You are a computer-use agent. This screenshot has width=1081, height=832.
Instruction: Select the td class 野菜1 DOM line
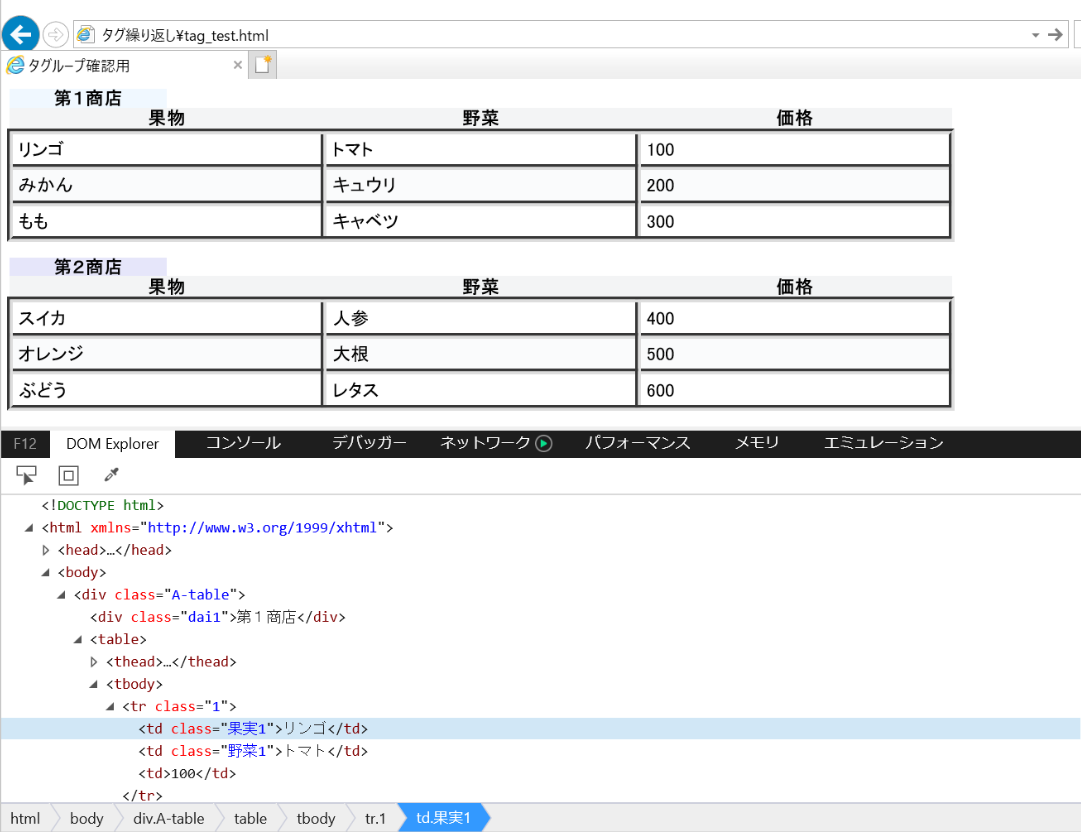click(x=253, y=751)
